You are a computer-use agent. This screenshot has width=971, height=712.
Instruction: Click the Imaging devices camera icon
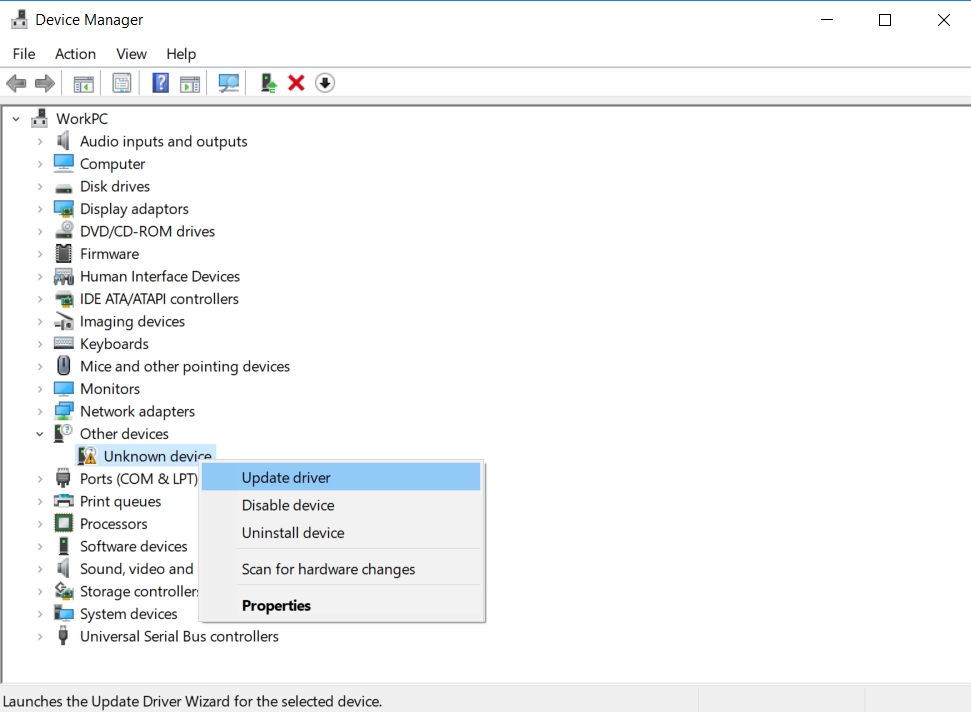(x=63, y=321)
